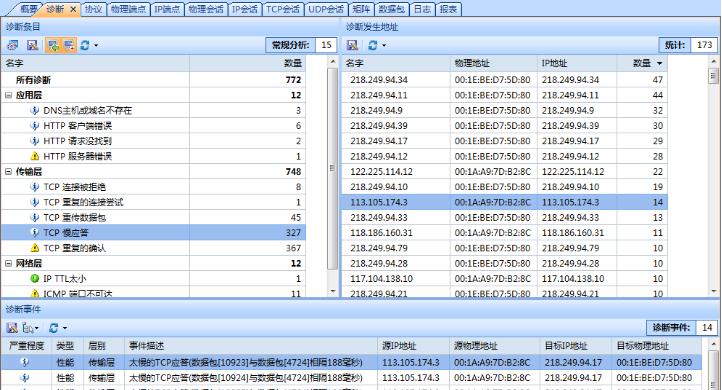The height and width of the screenshot is (390, 722).
Task: Click the IP地址 column header in address list
Action: pyautogui.click(x=577, y=63)
